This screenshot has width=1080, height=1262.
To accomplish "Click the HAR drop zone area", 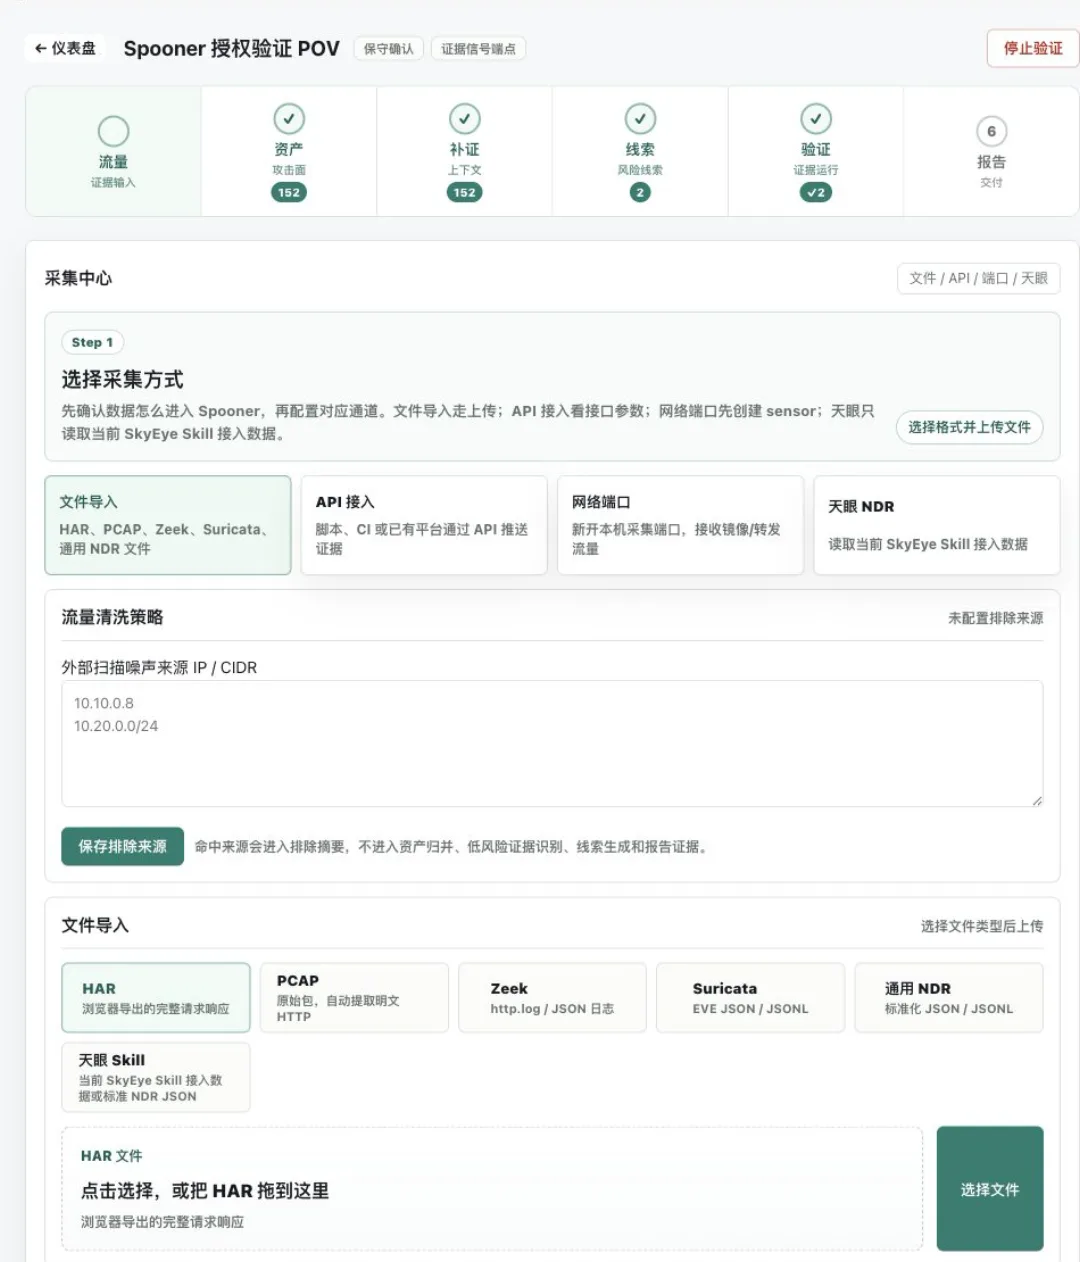I will click(492, 1188).
